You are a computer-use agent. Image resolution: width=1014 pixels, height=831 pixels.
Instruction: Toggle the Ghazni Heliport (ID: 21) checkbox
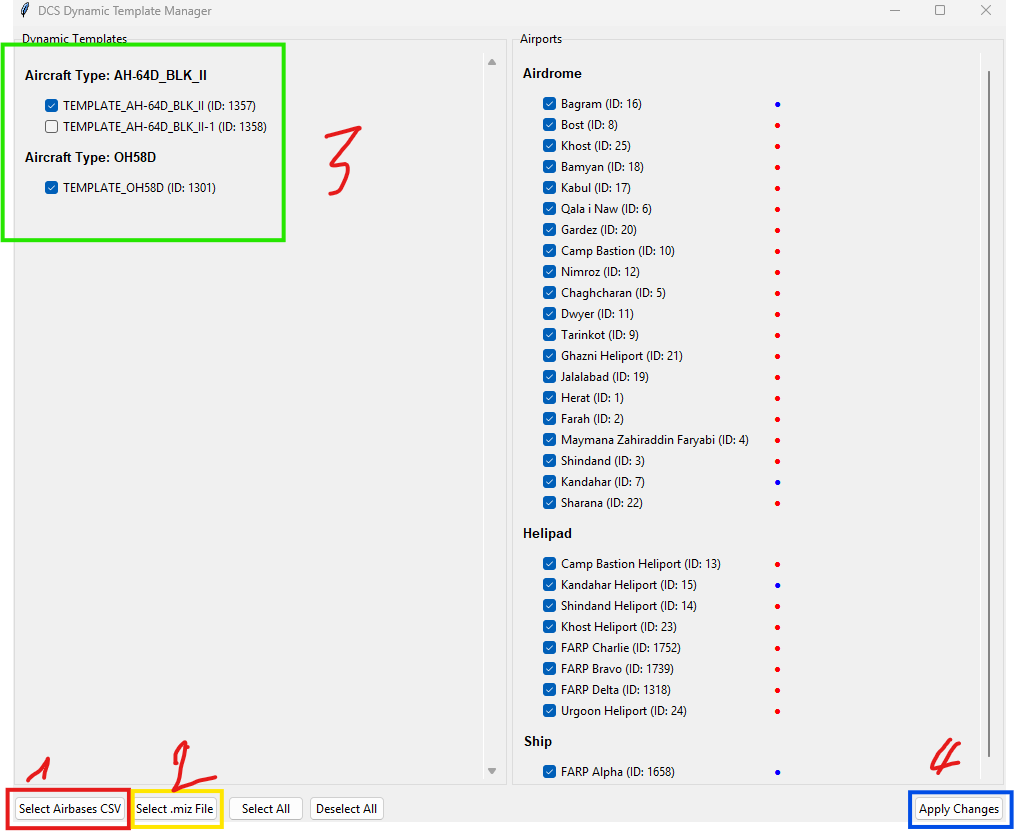(550, 356)
